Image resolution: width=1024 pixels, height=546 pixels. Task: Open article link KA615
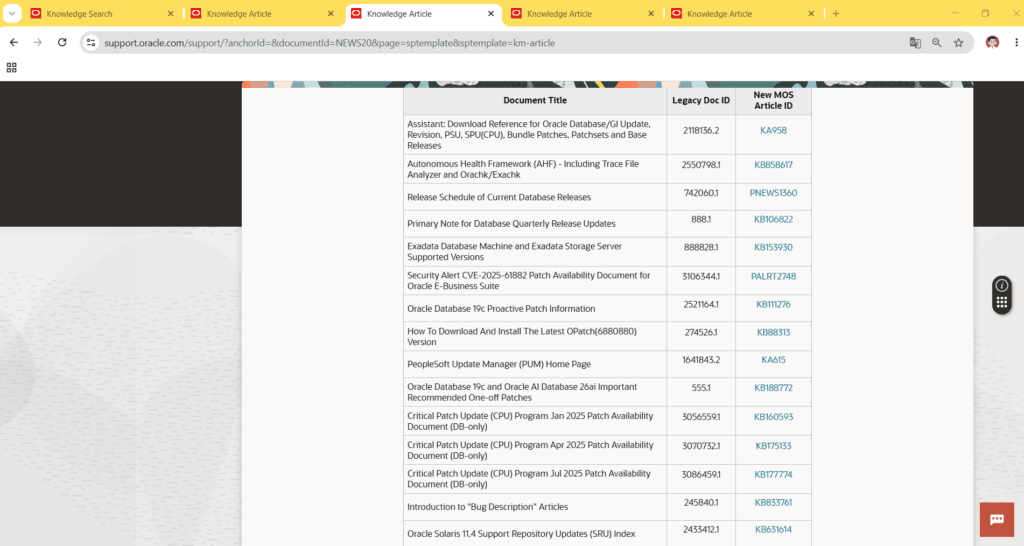[773, 360]
